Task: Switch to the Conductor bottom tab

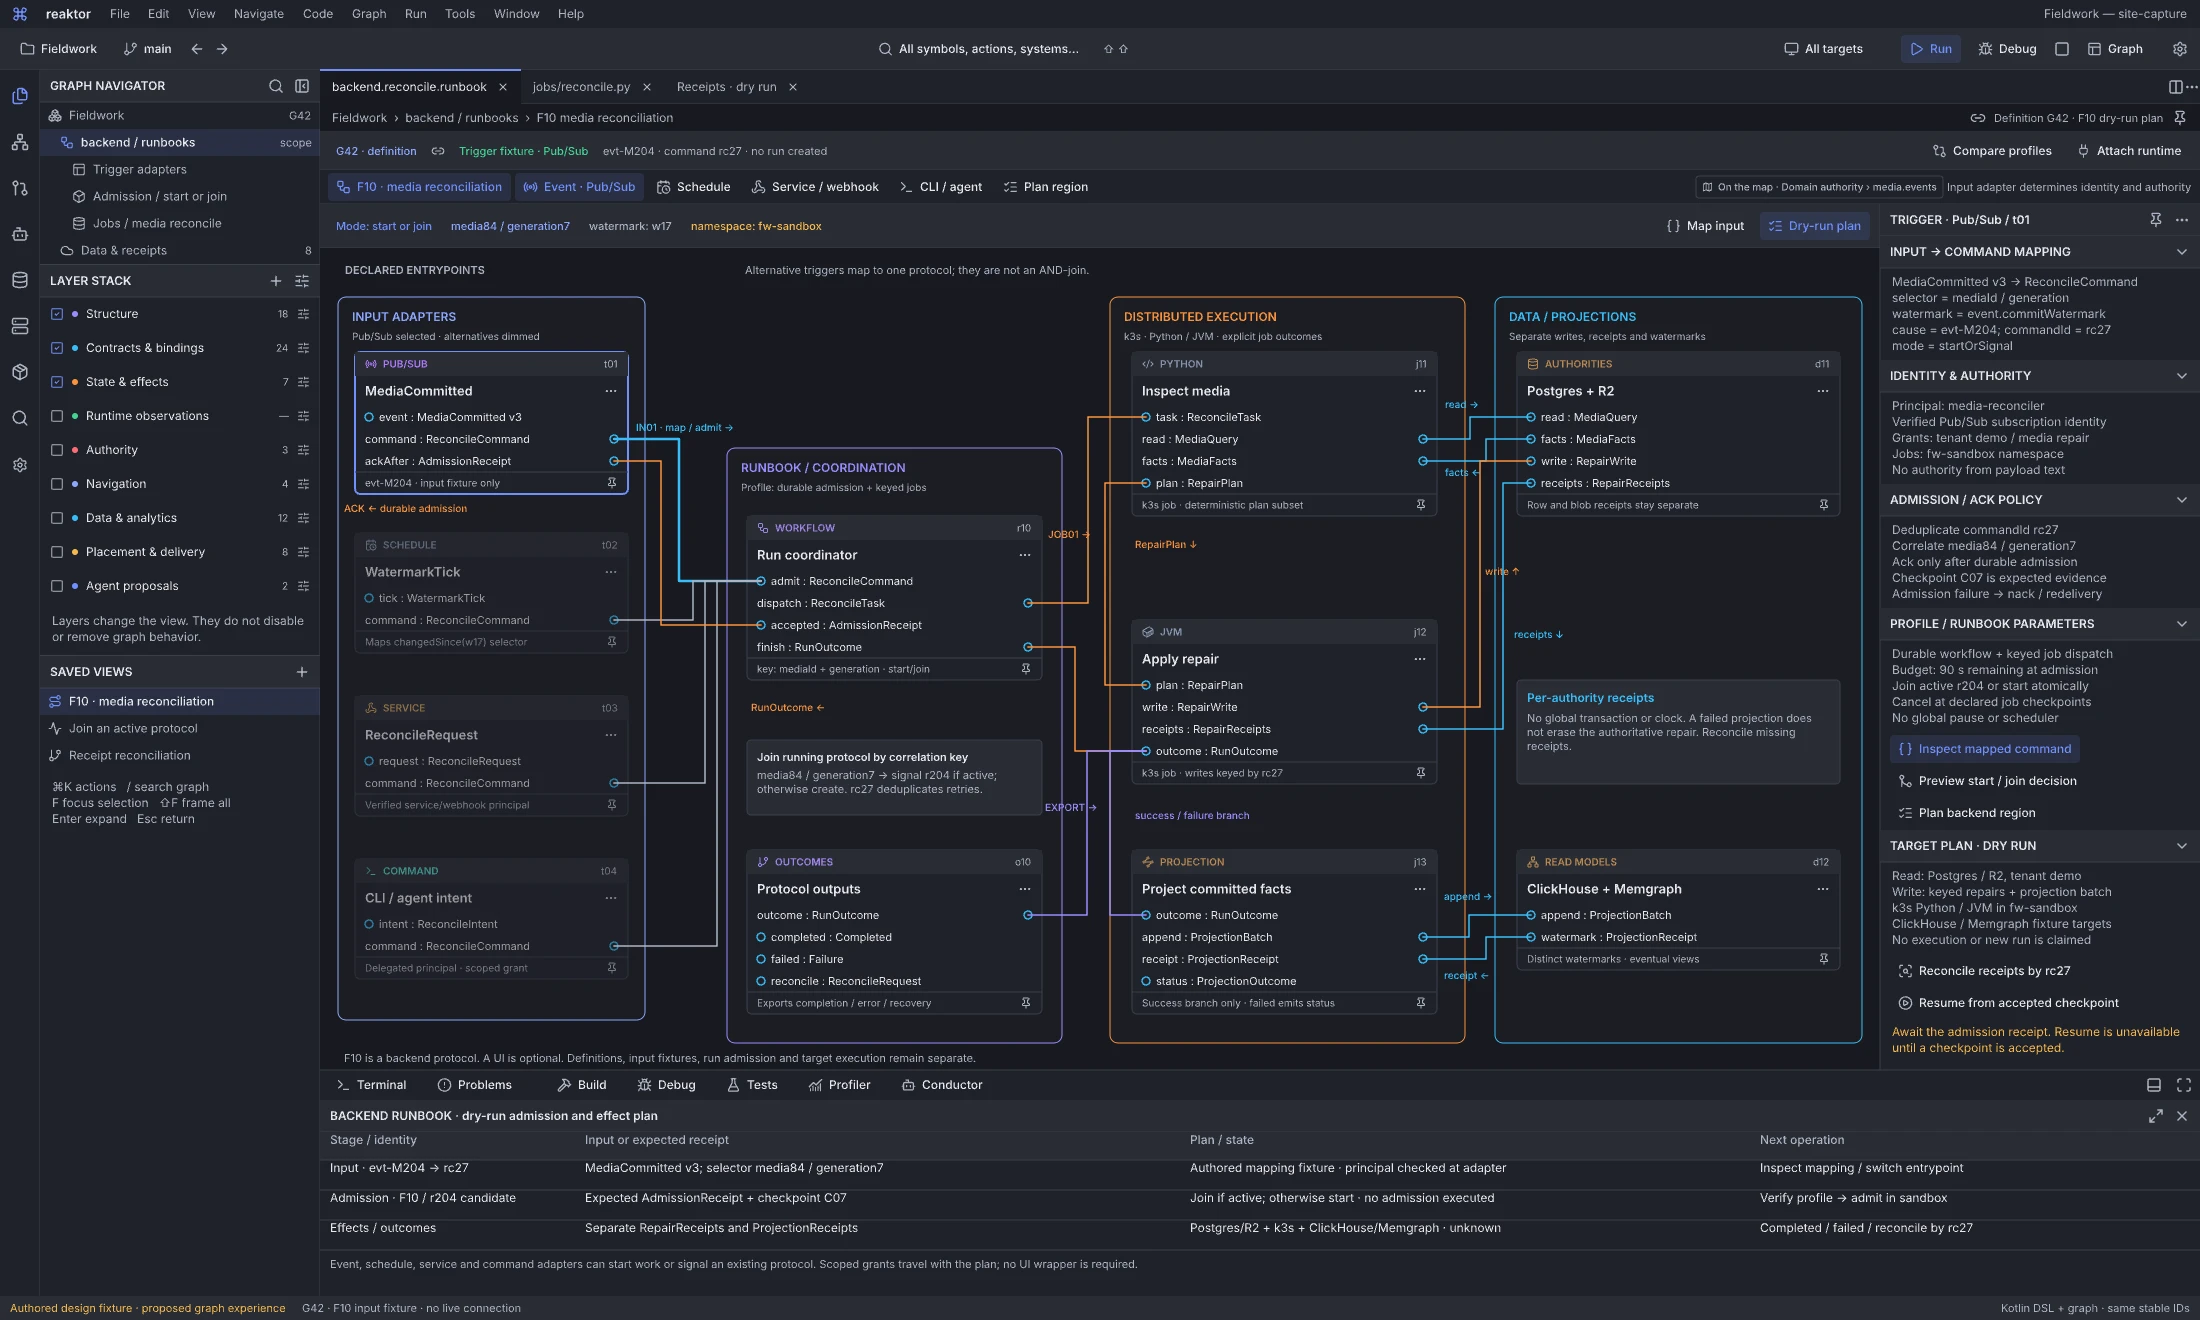Action: pyautogui.click(x=942, y=1085)
